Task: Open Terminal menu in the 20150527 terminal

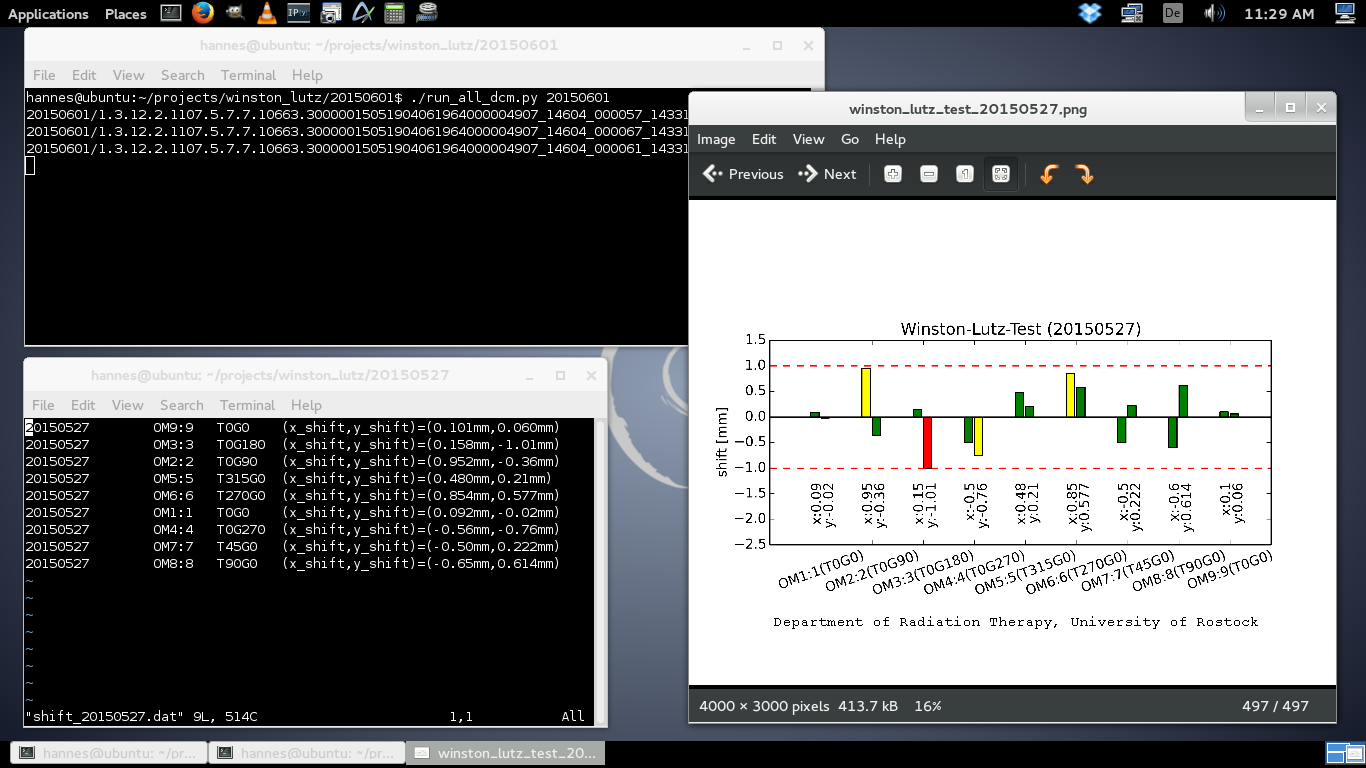Action: point(247,405)
